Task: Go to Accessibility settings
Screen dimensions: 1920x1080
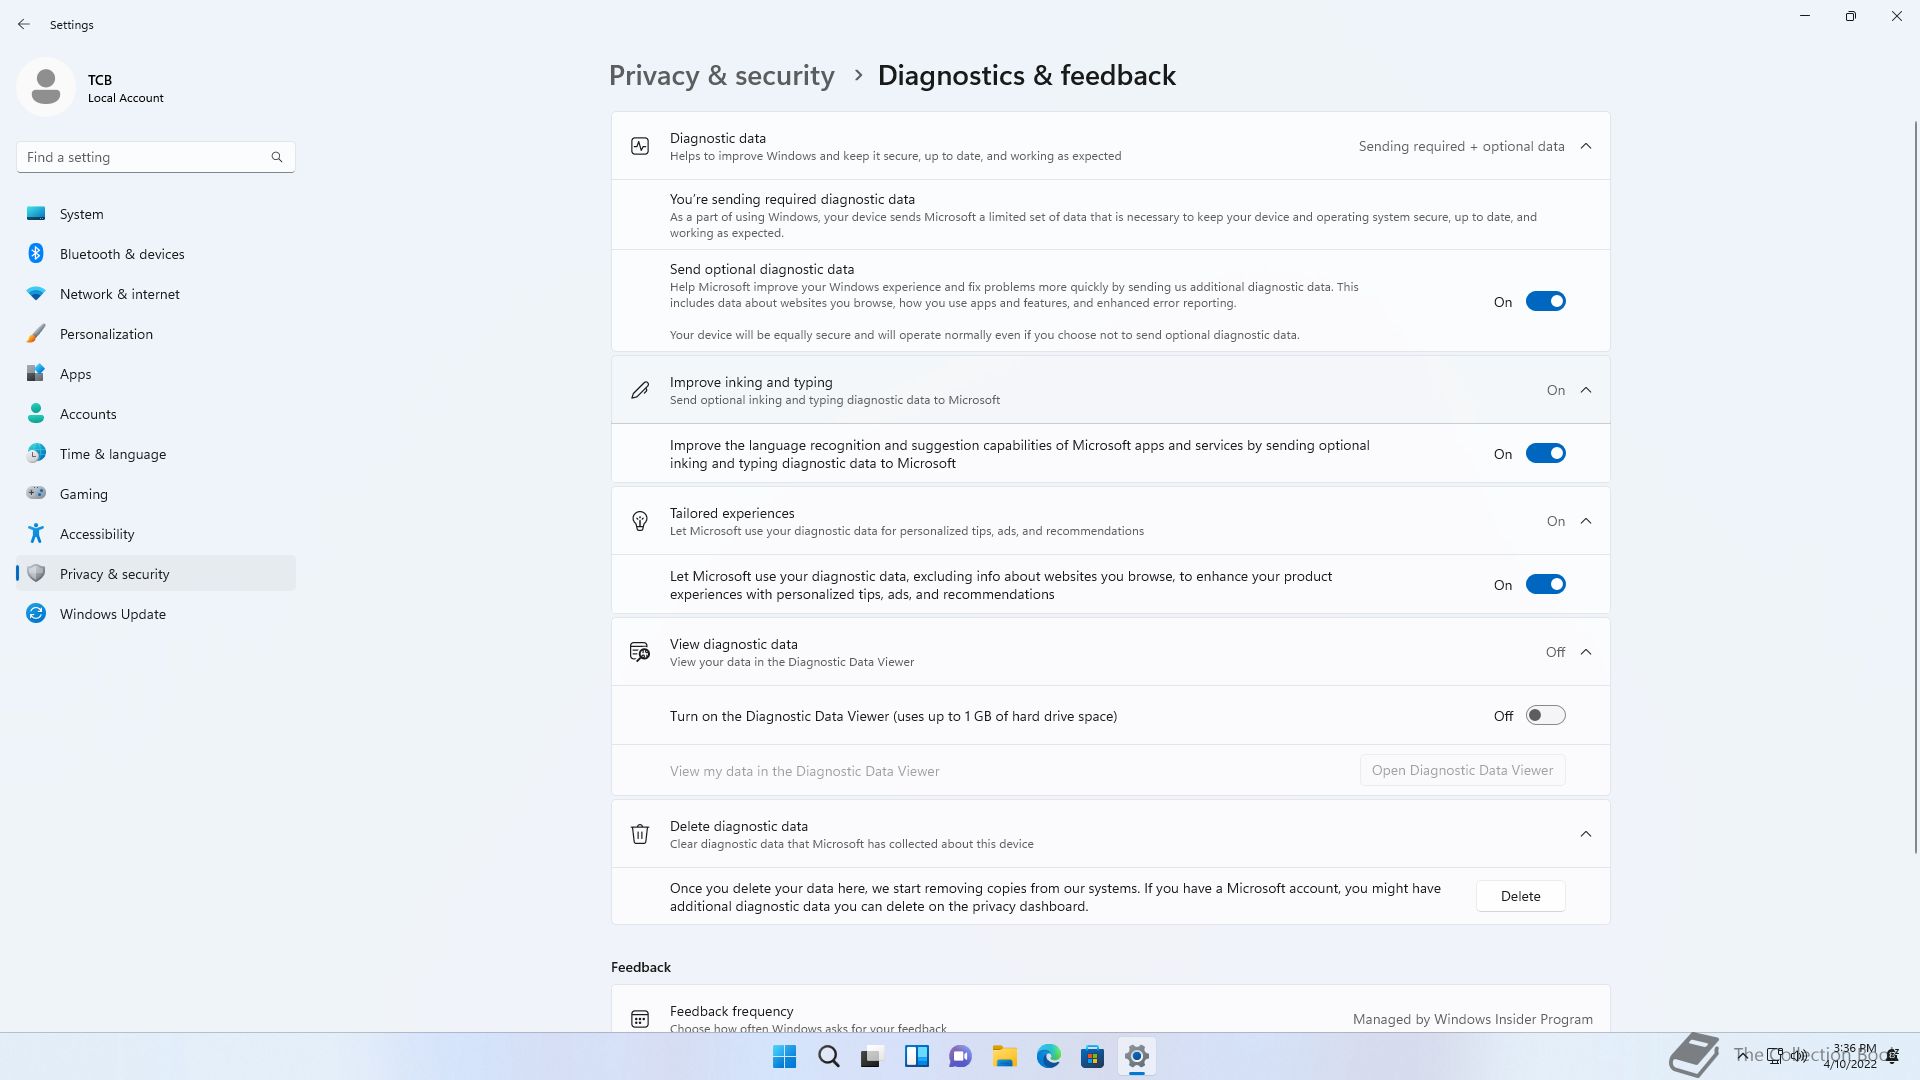Action: click(x=156, y=534)
